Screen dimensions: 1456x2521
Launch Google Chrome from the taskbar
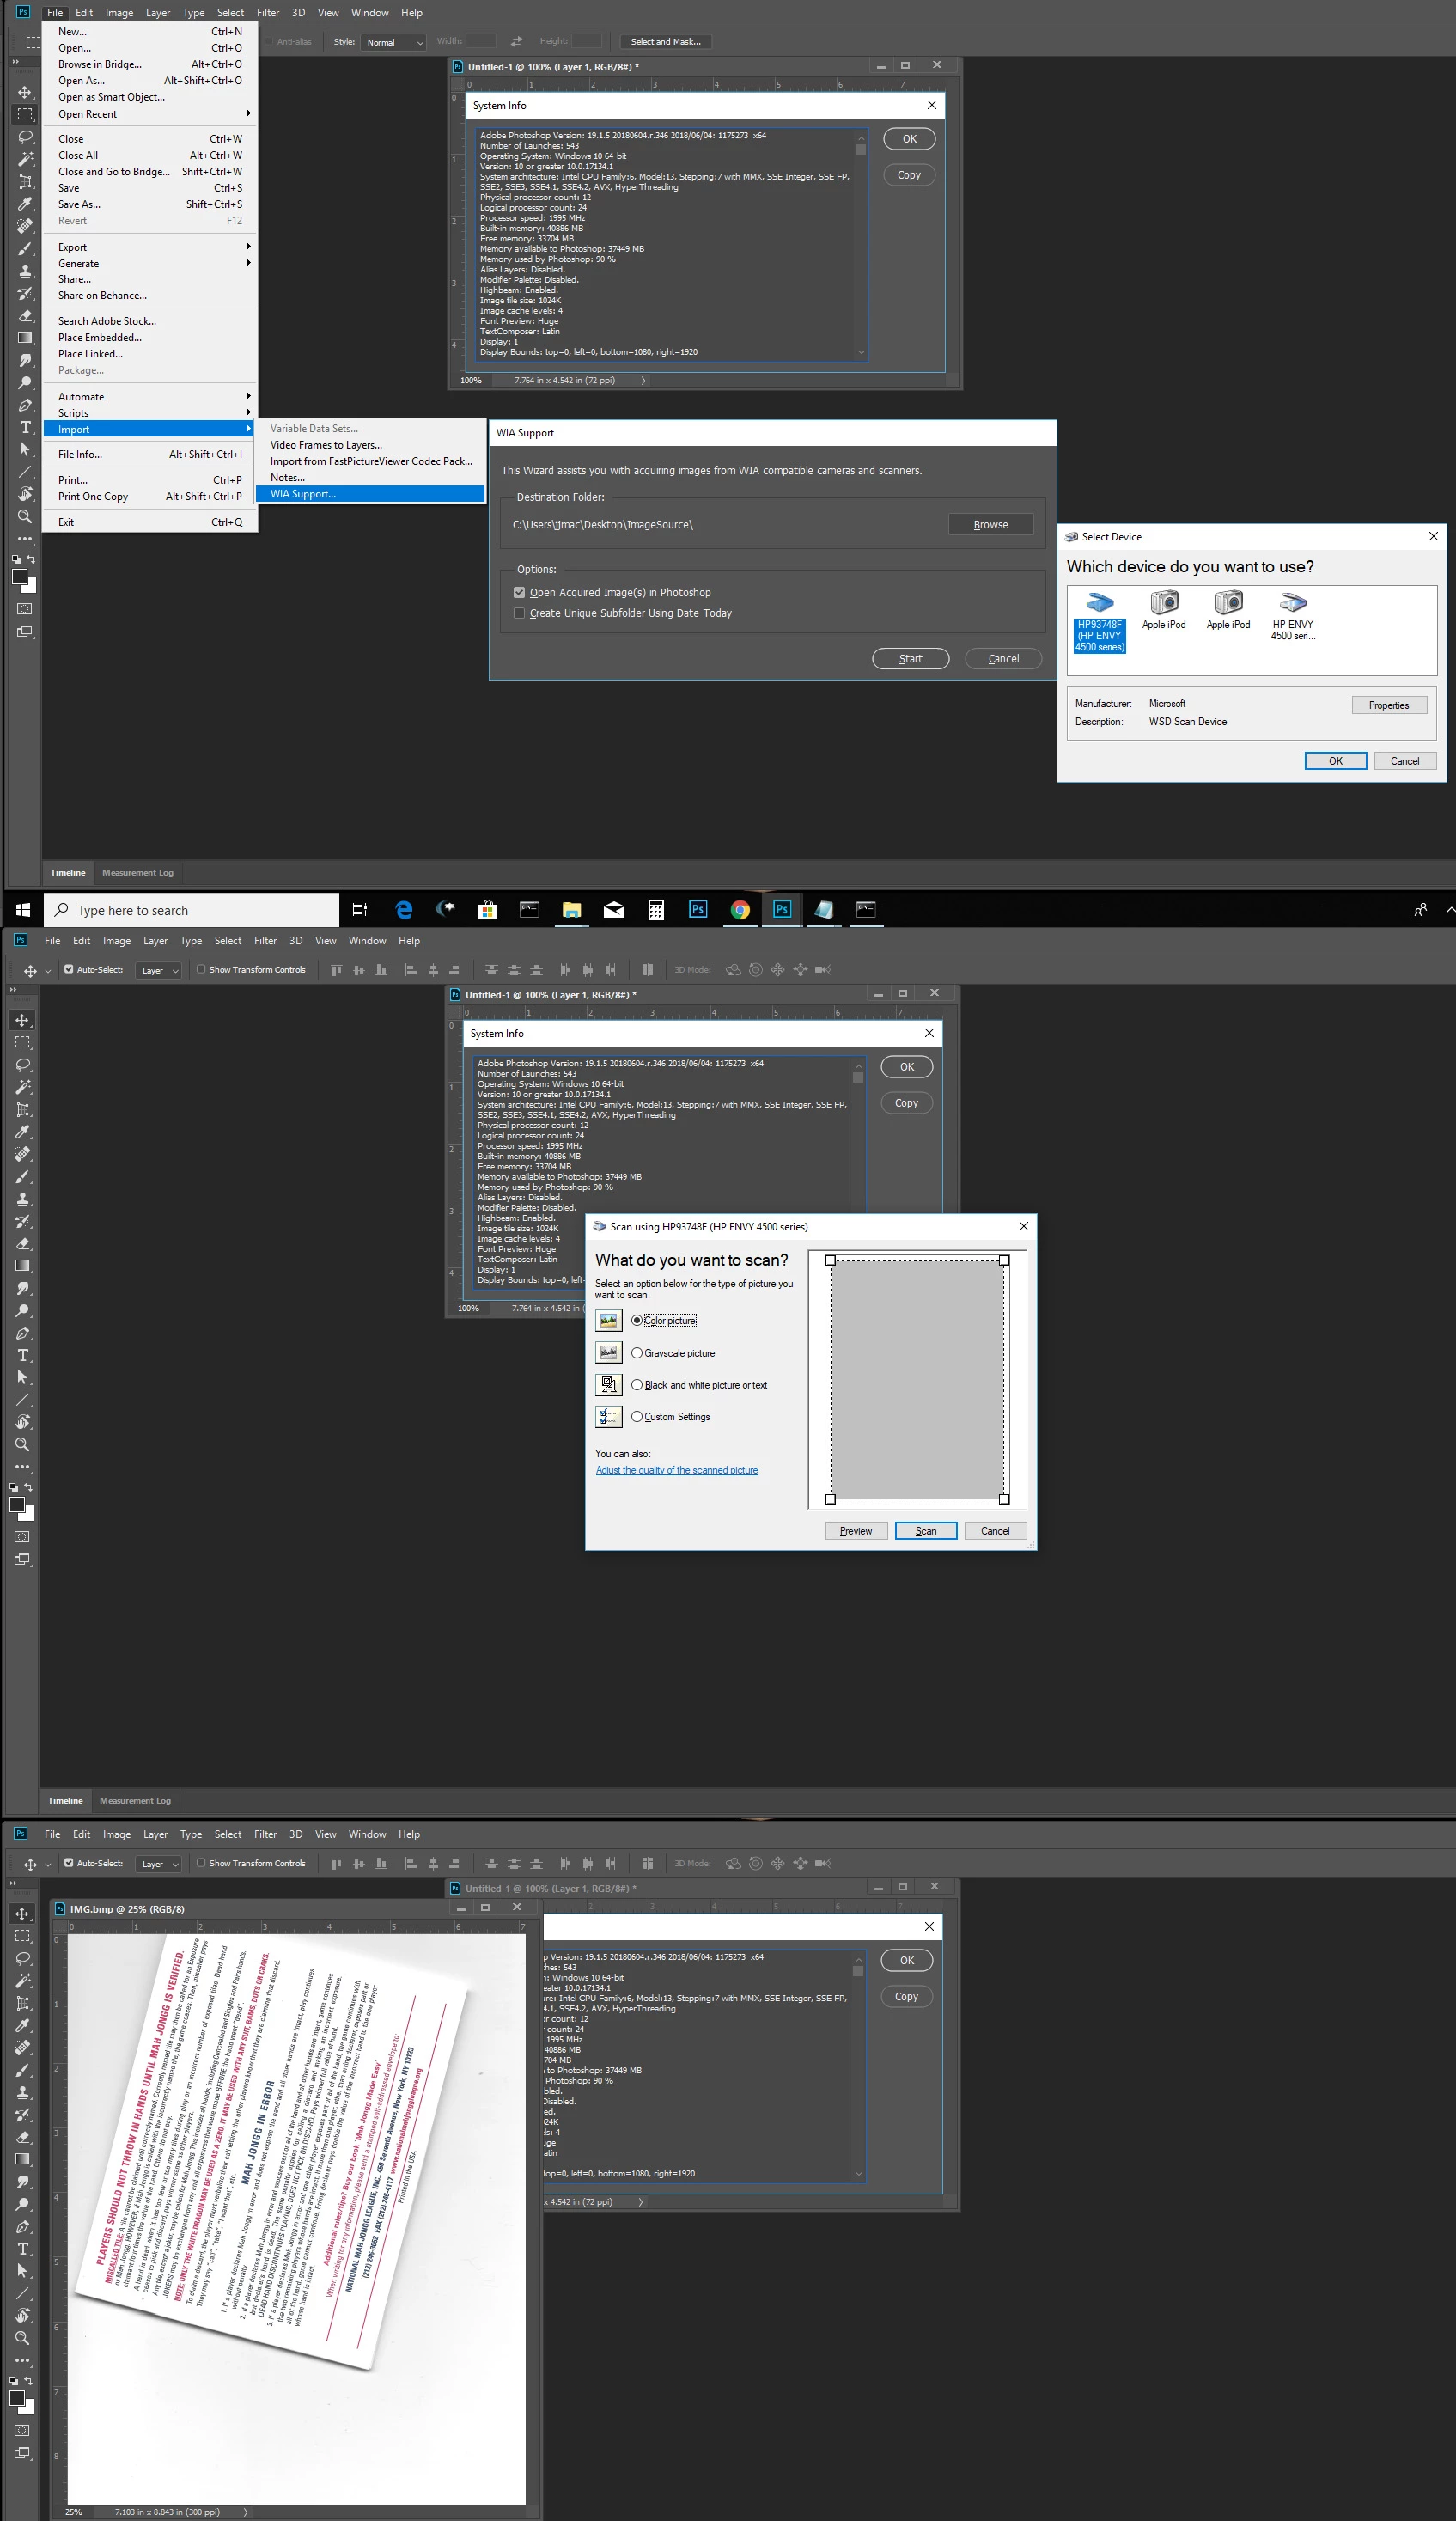click(740, 909)
